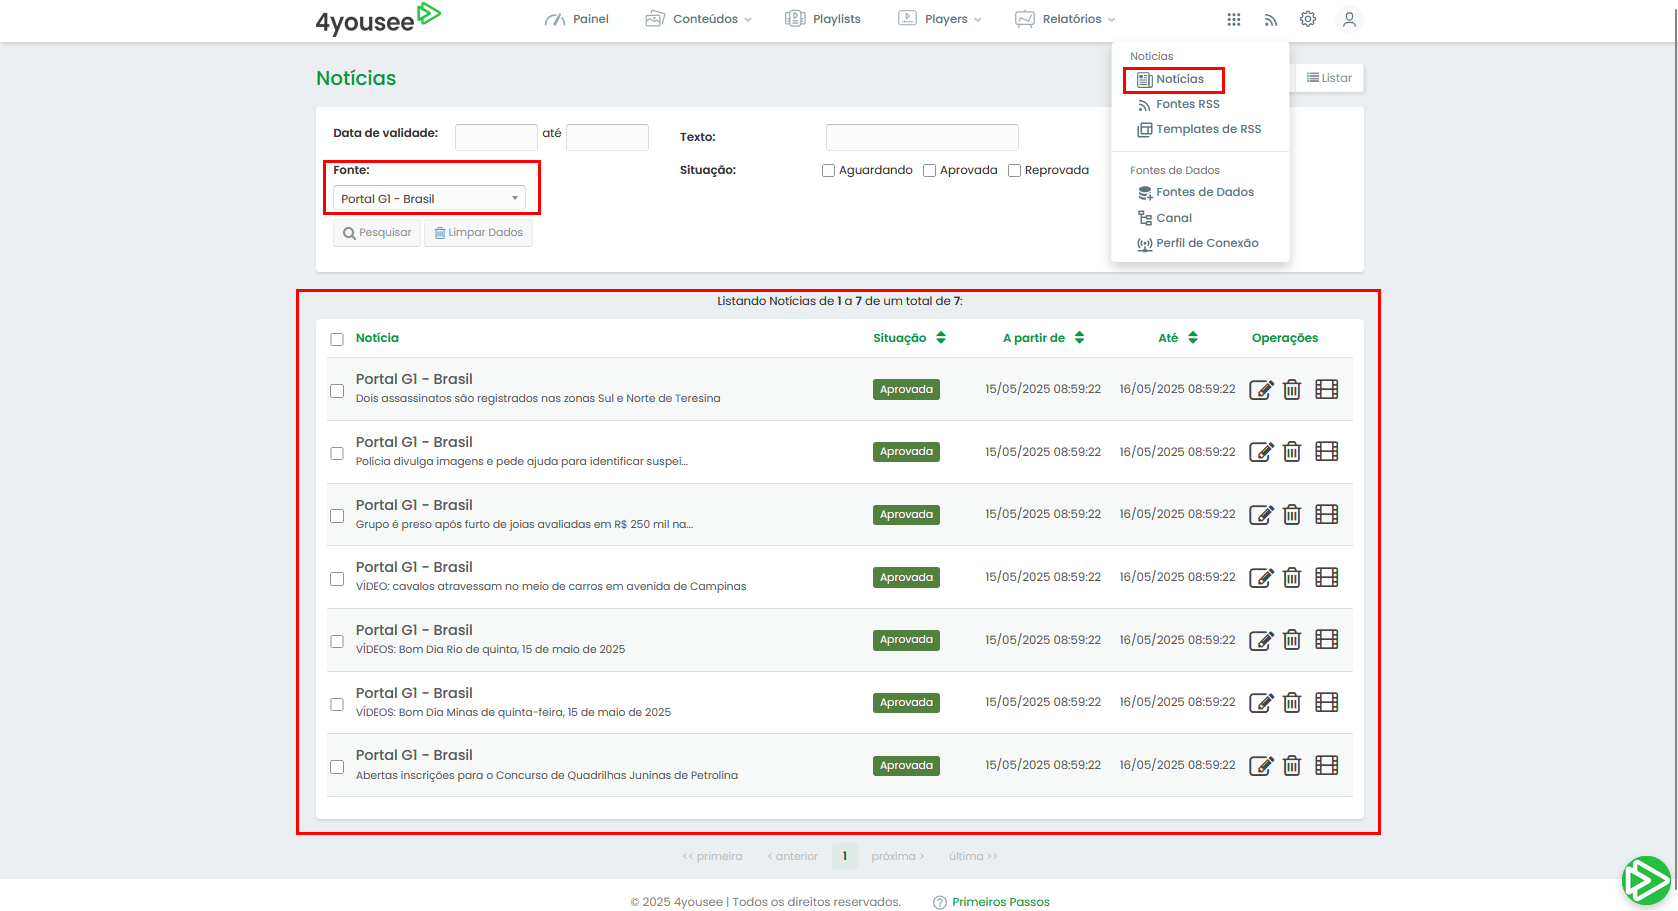
Task: Delete the cavalos Campinas news
Action: 1292,577
